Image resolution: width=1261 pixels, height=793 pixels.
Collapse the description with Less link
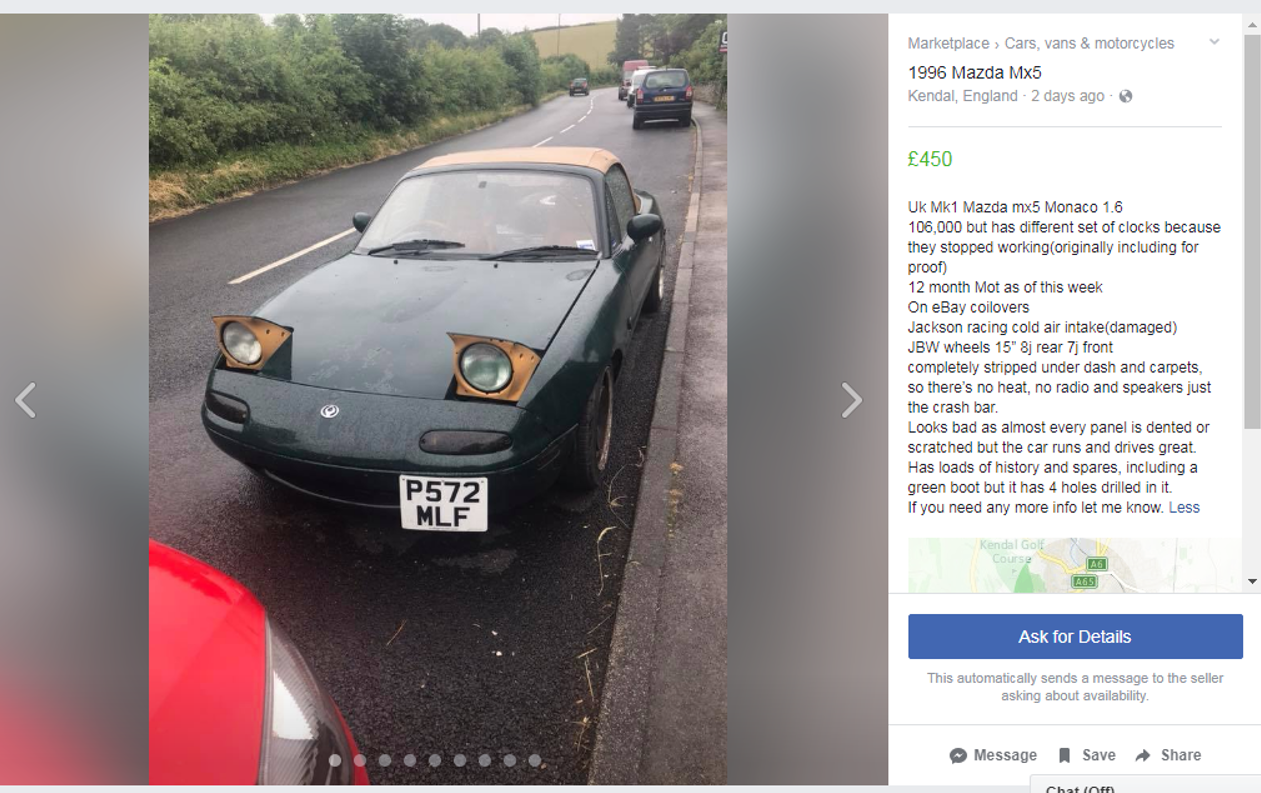(x=1184, y=507)
